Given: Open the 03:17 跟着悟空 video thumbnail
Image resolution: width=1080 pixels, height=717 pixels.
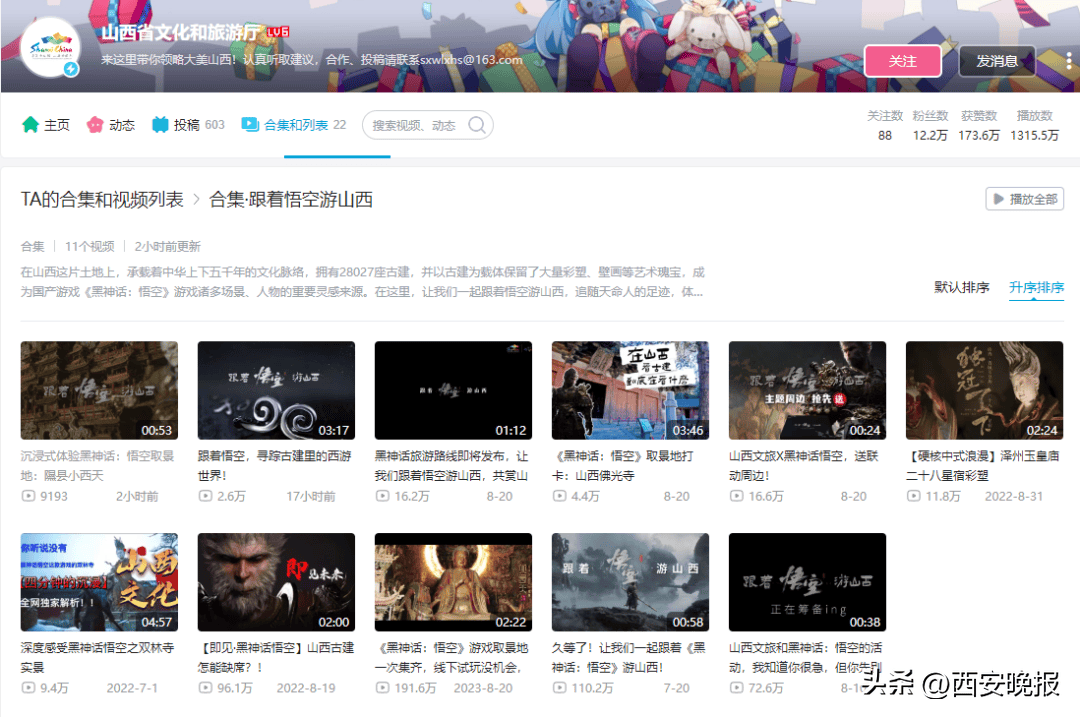Looking at the screenshot, I should (x=276, y=391).
